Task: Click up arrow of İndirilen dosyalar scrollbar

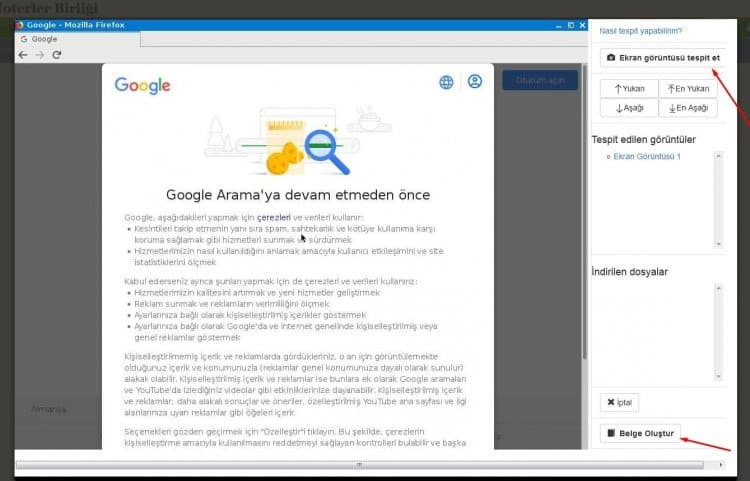Action: pos(718,288)
